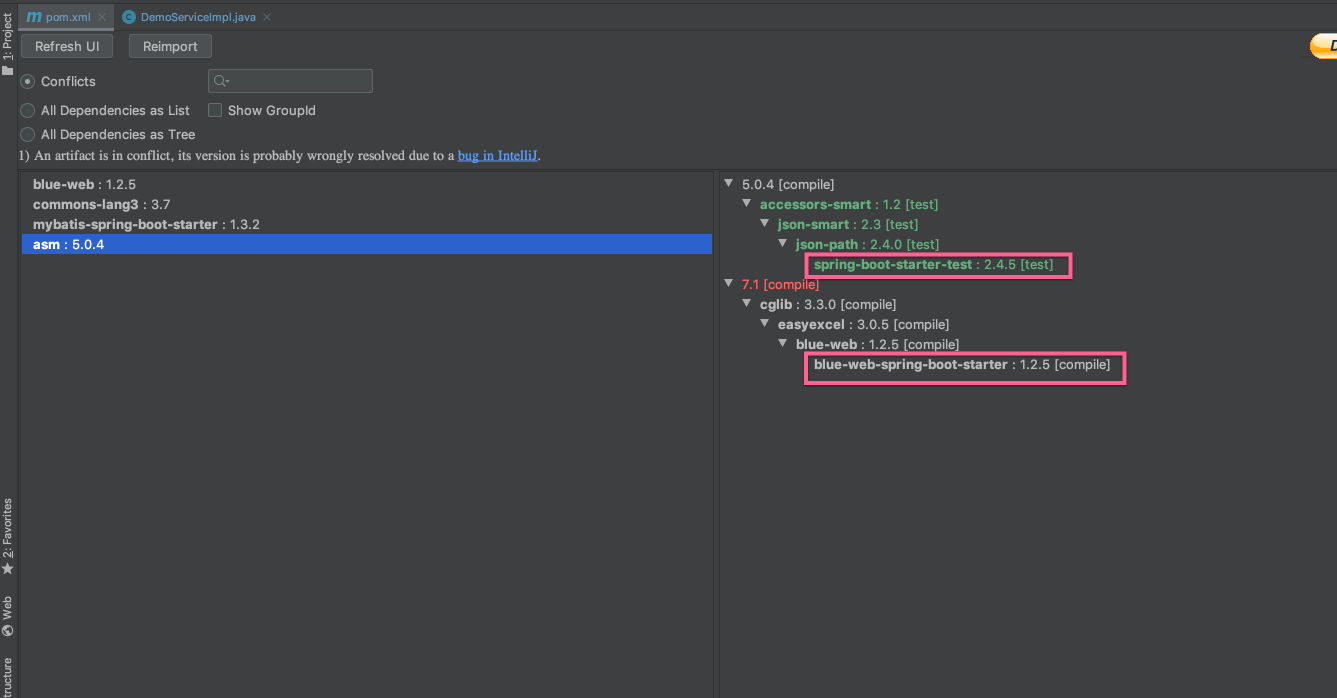Click the Refresh UI button
This screenshot has width=1337, height=698.
pyautogui.click(x=67, y=46)
